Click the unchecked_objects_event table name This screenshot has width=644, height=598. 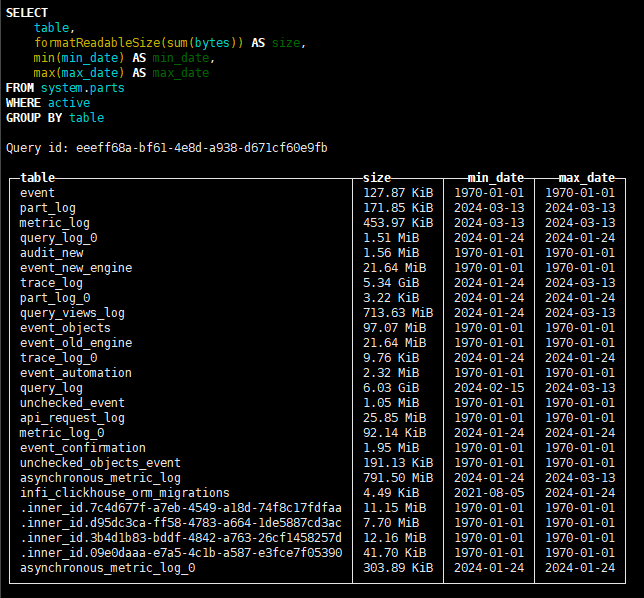pos(100,463)
